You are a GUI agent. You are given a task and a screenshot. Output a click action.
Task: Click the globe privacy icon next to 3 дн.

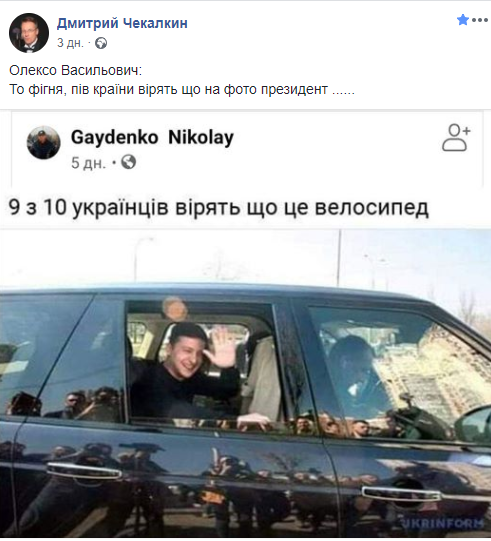point(101,43)
